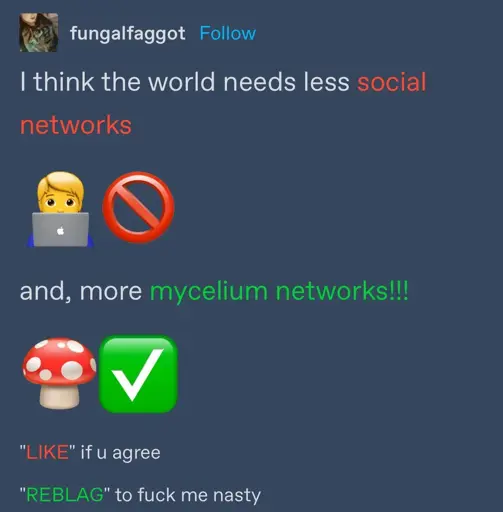Screen dimensions: 503x512
Task: Click the red word "networks" on second line
Action: click(x=76, y=125)
